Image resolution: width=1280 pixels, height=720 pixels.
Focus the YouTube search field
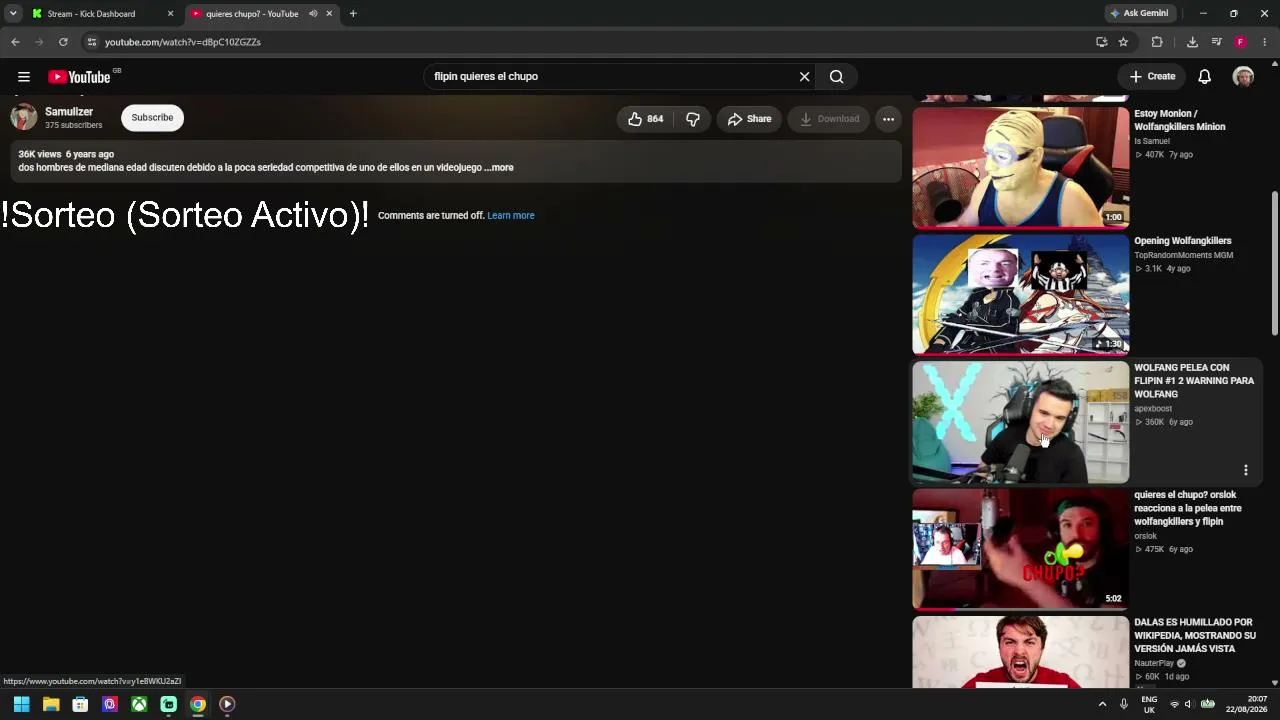click(610, 77)
